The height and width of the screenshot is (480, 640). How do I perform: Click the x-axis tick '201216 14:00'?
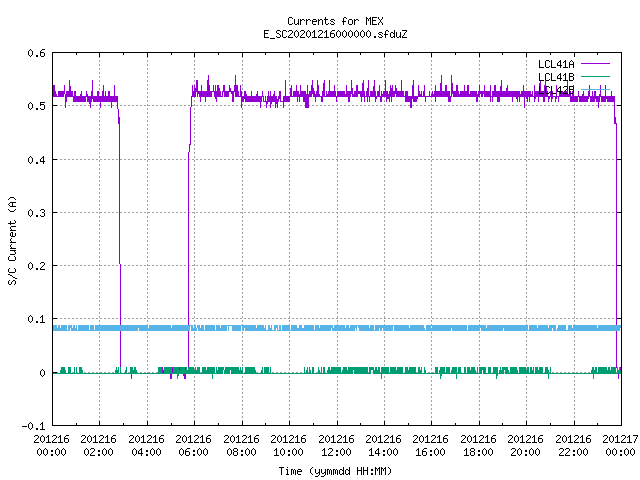[383, 446]
